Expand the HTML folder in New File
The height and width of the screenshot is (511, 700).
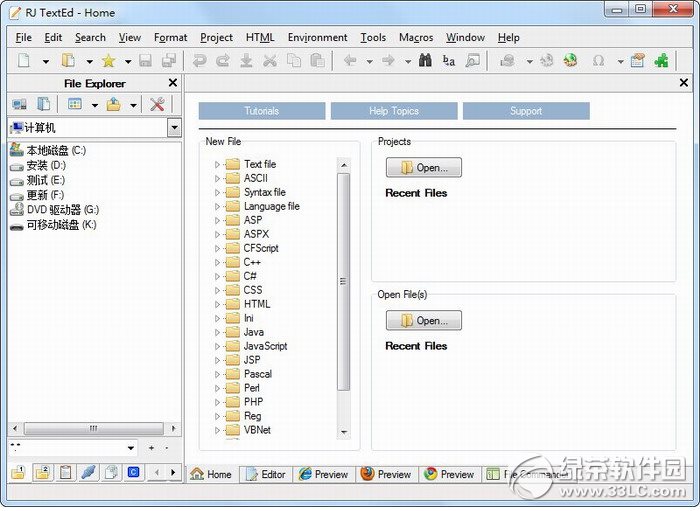(x=217, y=304)
